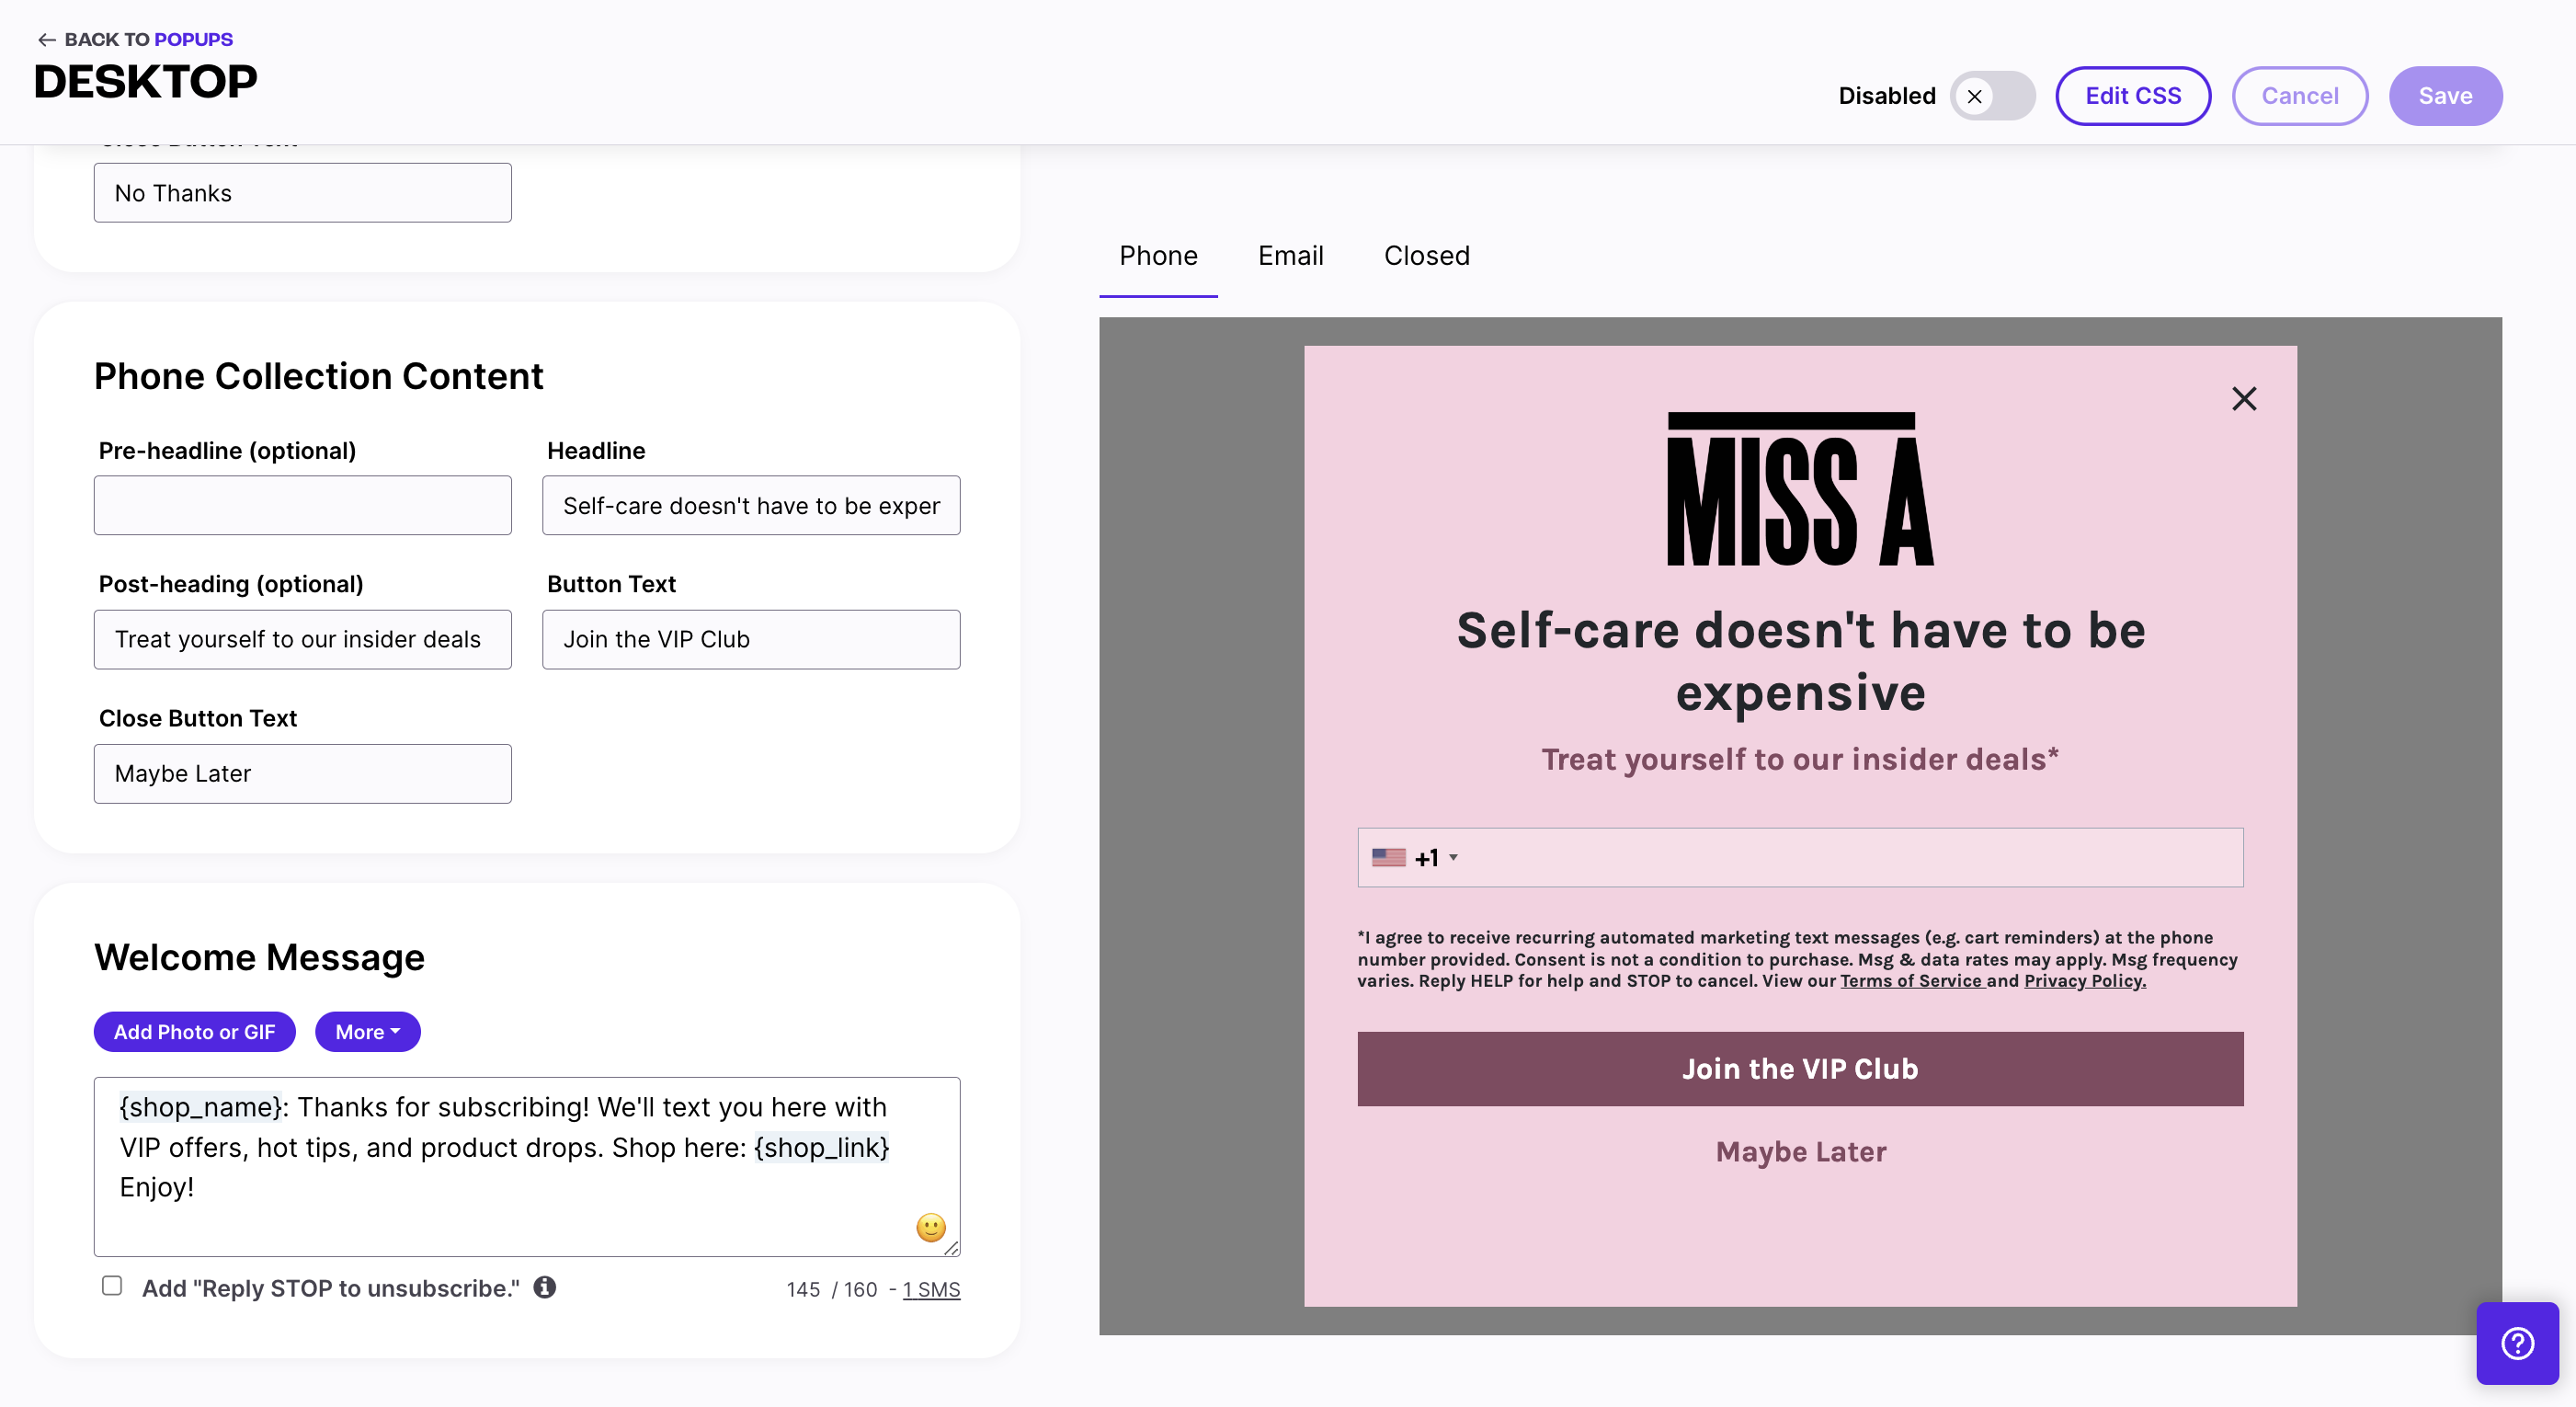2576x1407 pixels.
Task: Go back to POPUPS link
Action: tap(193, 40)
